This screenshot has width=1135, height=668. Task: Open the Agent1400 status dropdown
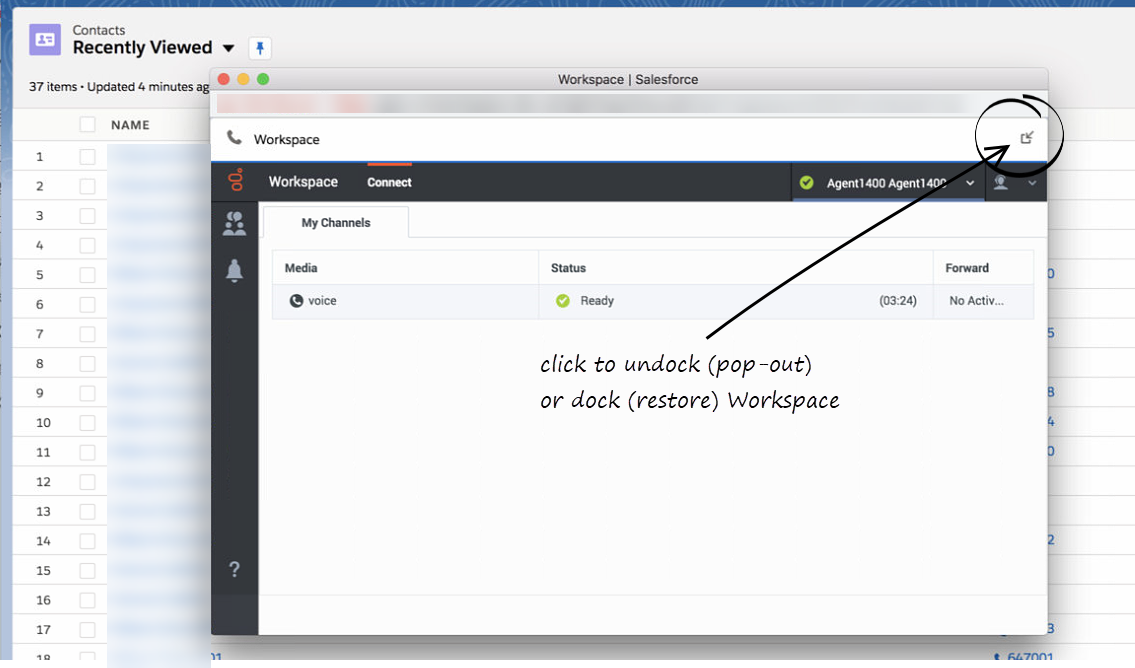[969, 183]
